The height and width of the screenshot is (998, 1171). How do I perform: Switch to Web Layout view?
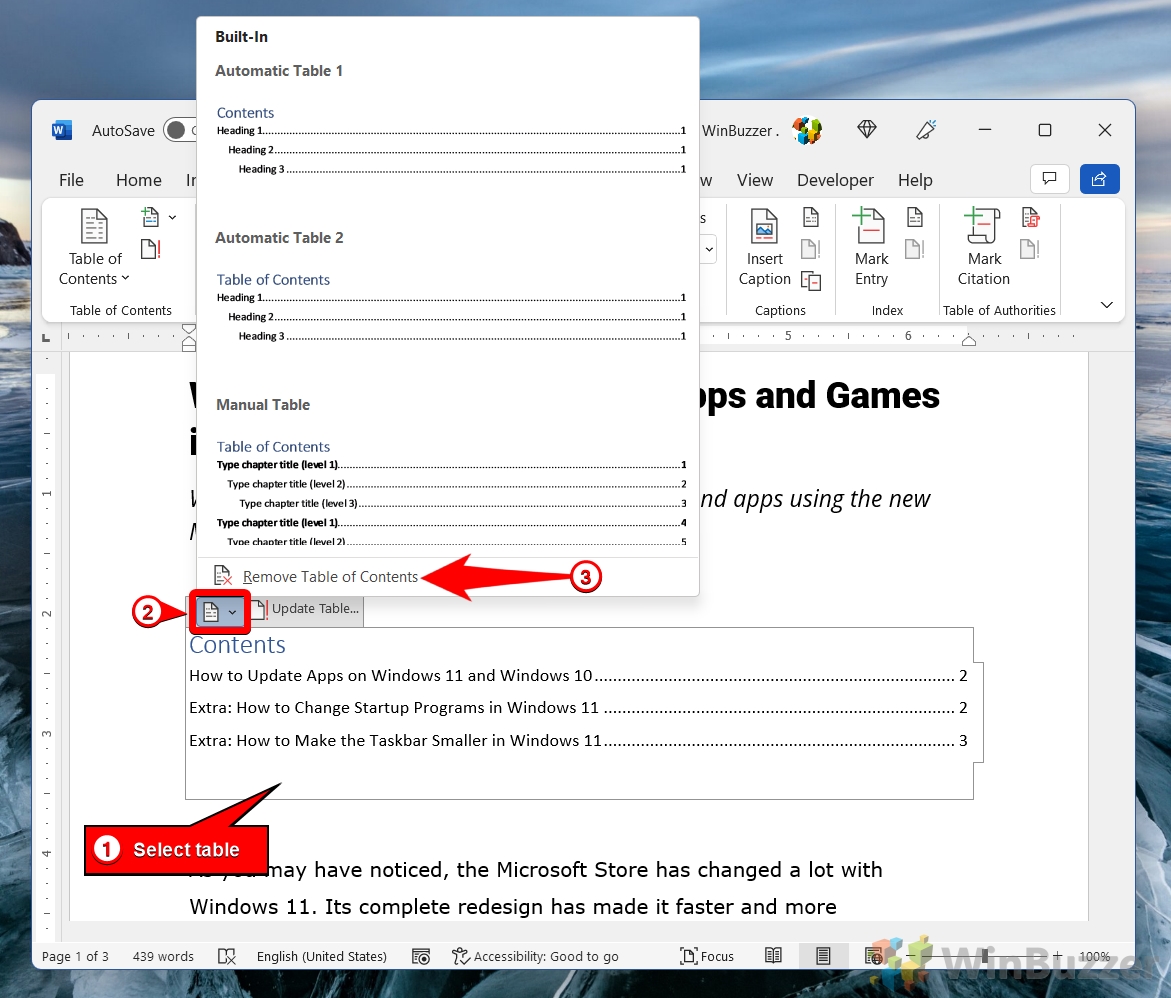(873, 955)
